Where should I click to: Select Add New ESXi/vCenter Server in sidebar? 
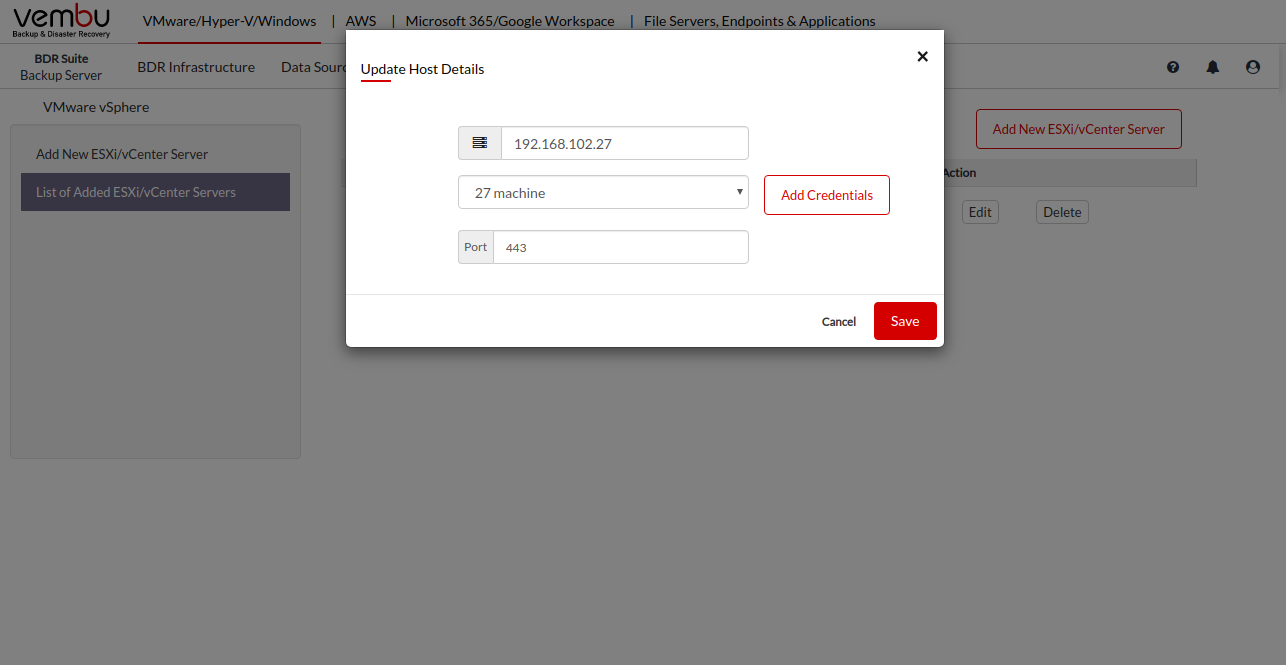[122, 154]
